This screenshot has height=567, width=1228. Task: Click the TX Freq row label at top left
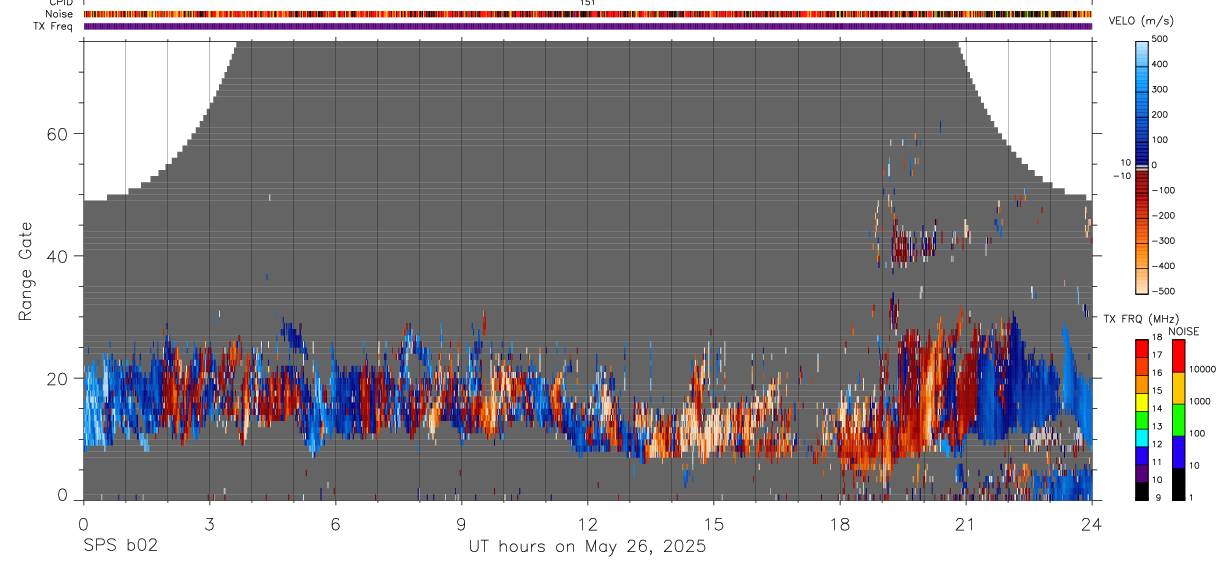pyautogui.click(x=53, y=26)
